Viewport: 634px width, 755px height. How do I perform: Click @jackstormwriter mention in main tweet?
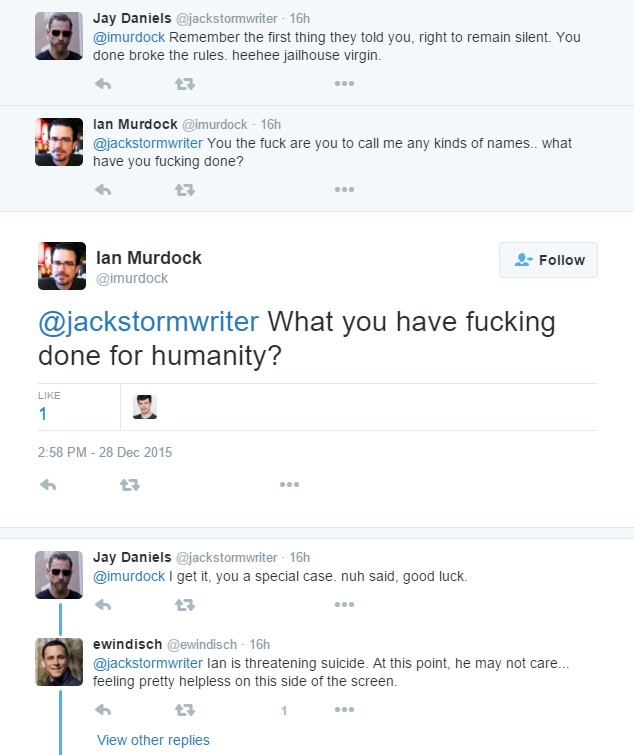coord(148,322)
